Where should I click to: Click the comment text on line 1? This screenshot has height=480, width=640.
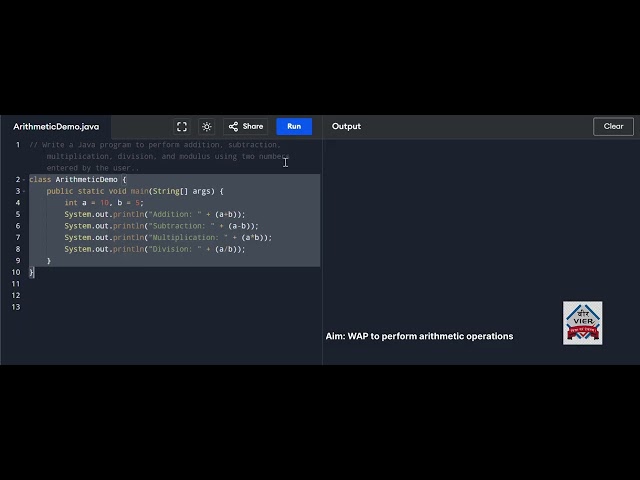point(159,156)
